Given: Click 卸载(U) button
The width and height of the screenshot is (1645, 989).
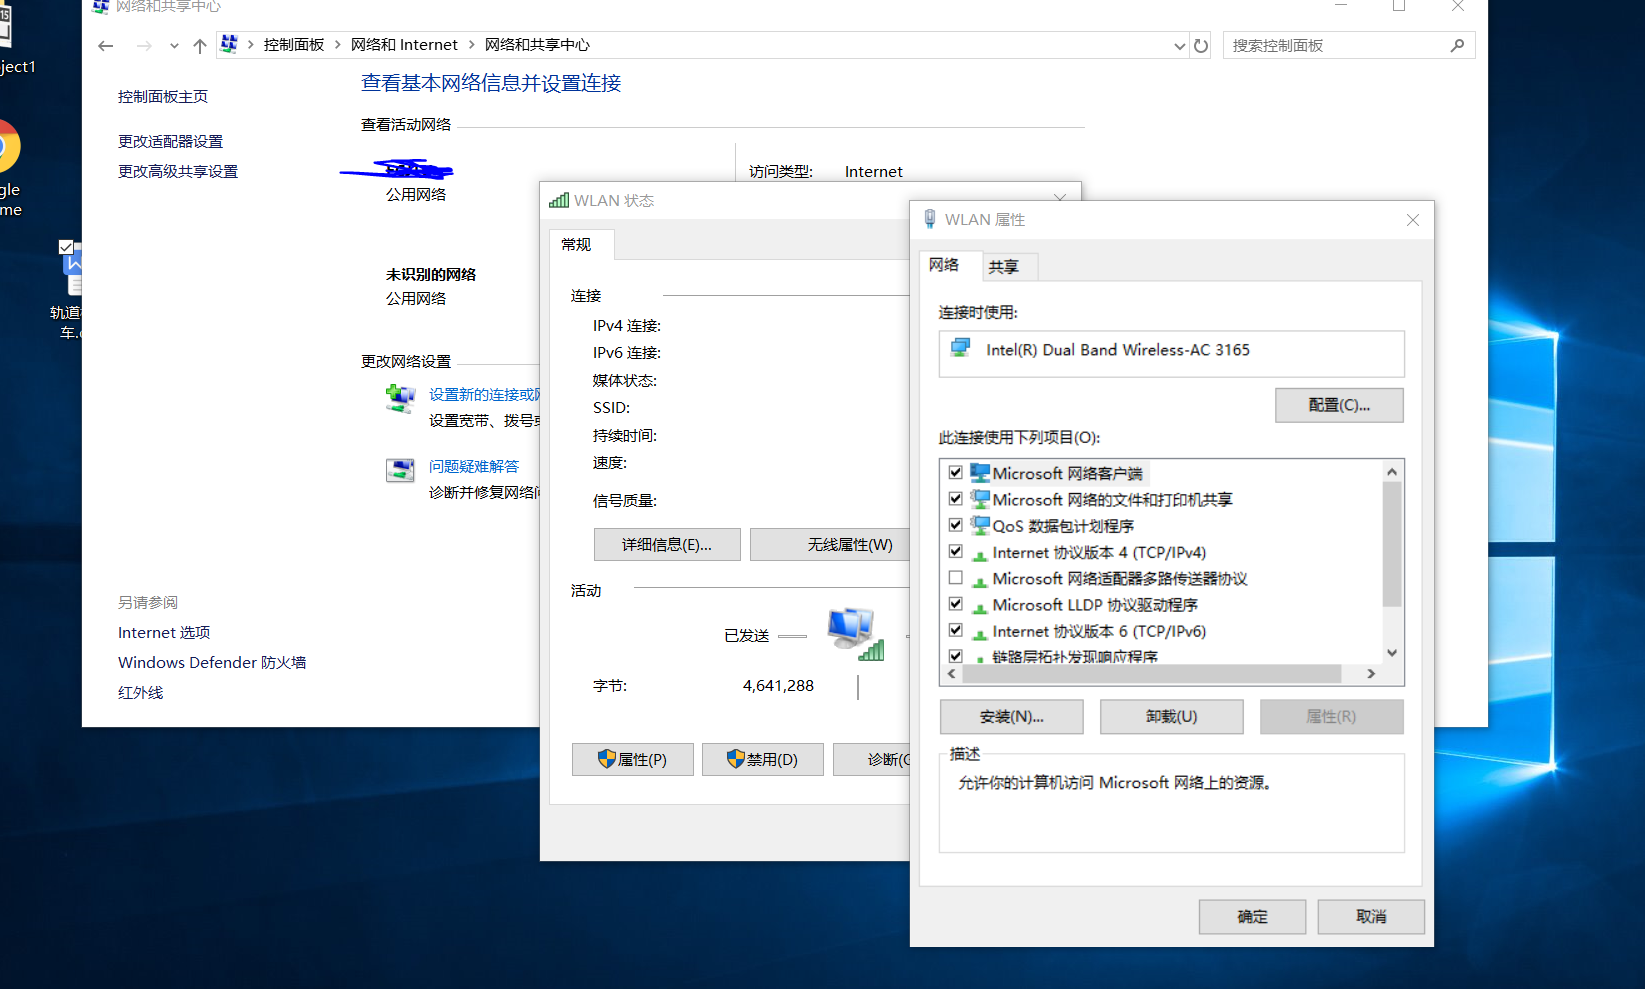Looking at the screenshot, I should 1171,717.
